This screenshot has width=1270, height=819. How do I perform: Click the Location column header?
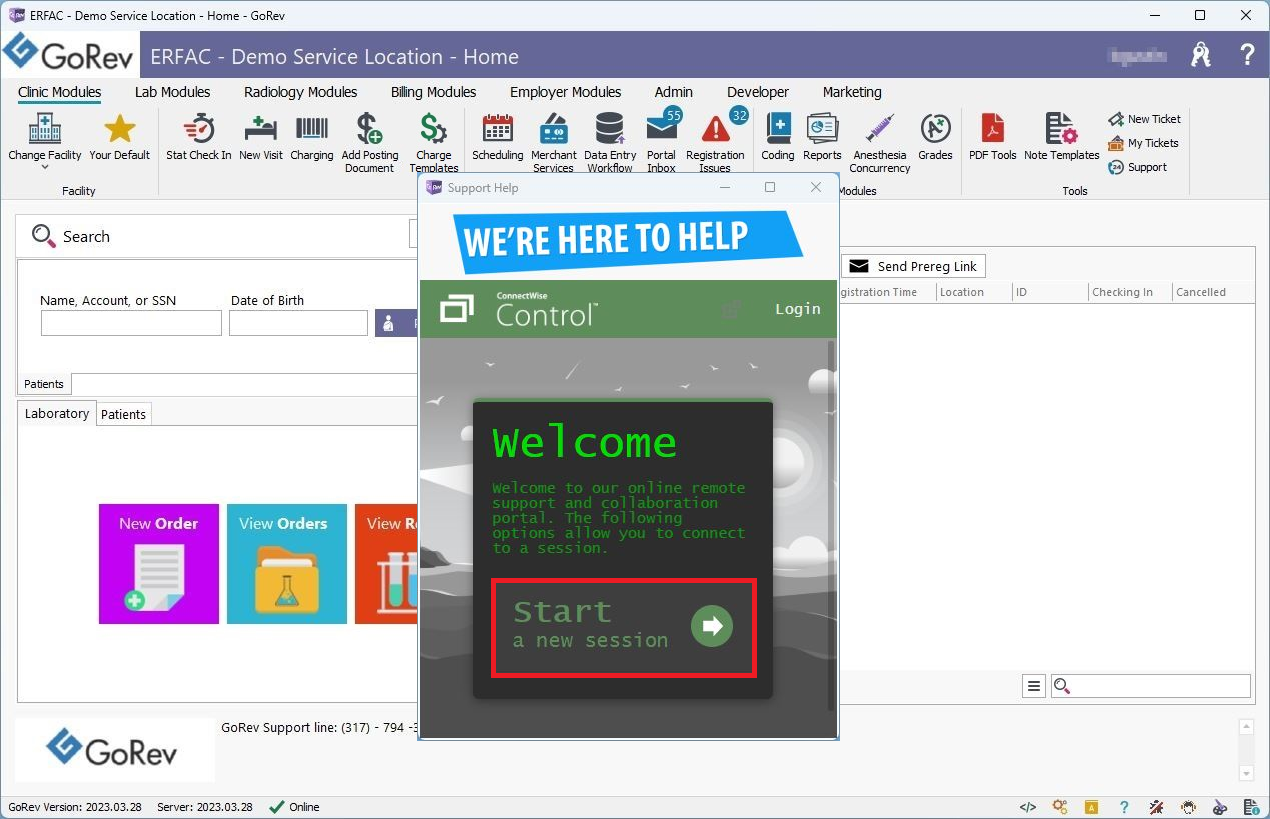pyautogui.click(x=973, y=292)
